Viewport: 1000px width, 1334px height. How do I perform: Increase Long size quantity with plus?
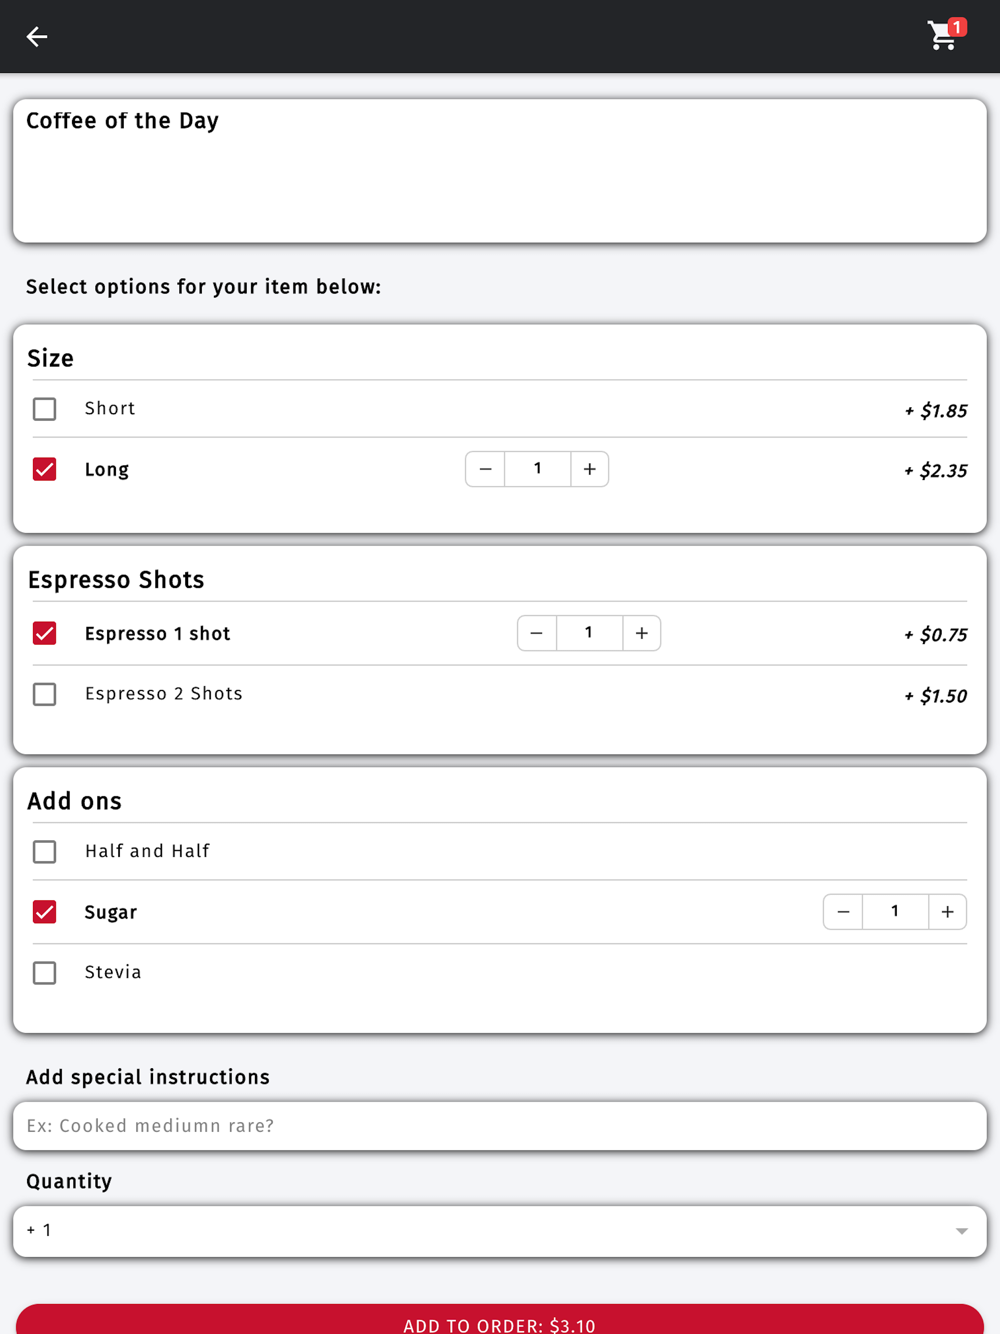590,469
